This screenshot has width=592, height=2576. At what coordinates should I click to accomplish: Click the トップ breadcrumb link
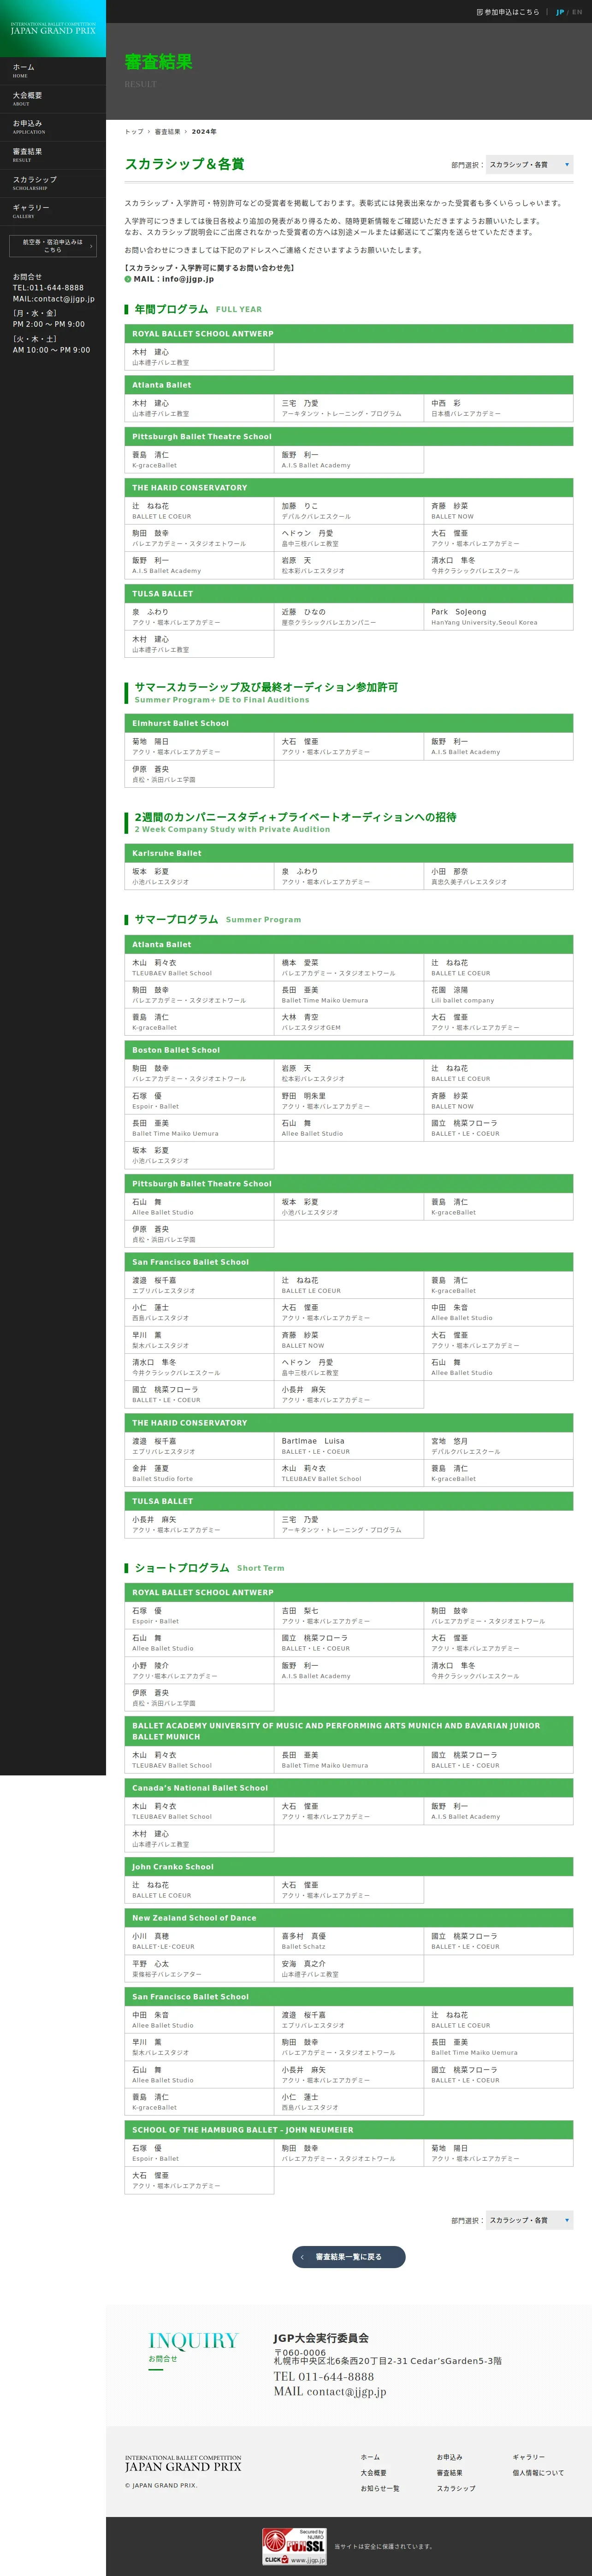134,132
